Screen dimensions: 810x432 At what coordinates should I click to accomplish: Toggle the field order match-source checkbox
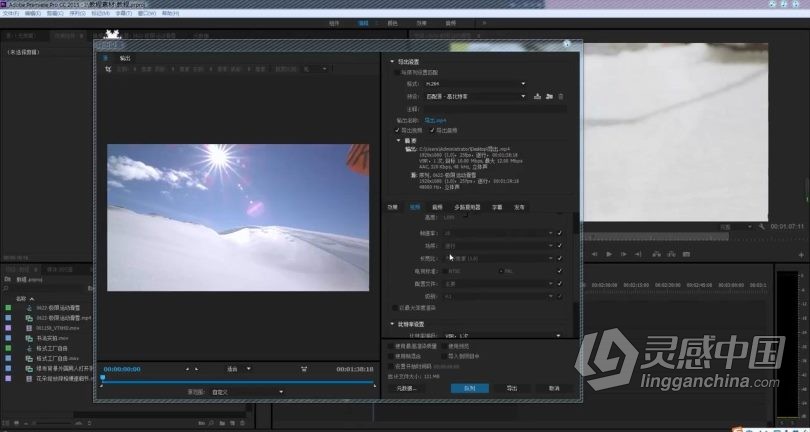[x=559, y=246]
